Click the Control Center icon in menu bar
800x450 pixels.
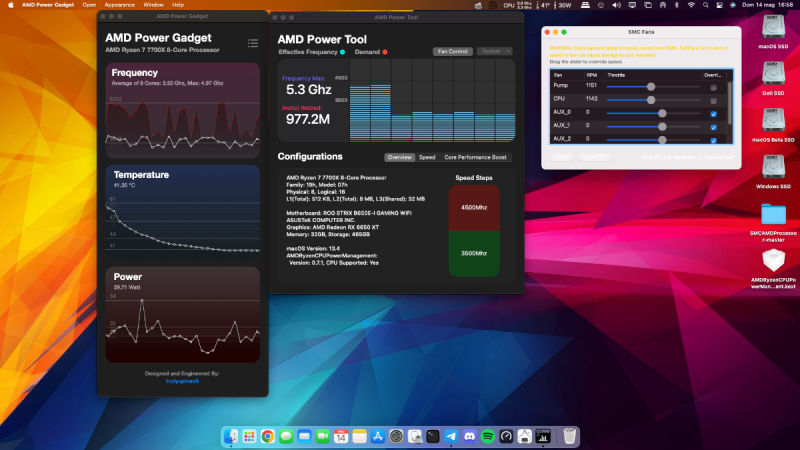pos(719,5)
